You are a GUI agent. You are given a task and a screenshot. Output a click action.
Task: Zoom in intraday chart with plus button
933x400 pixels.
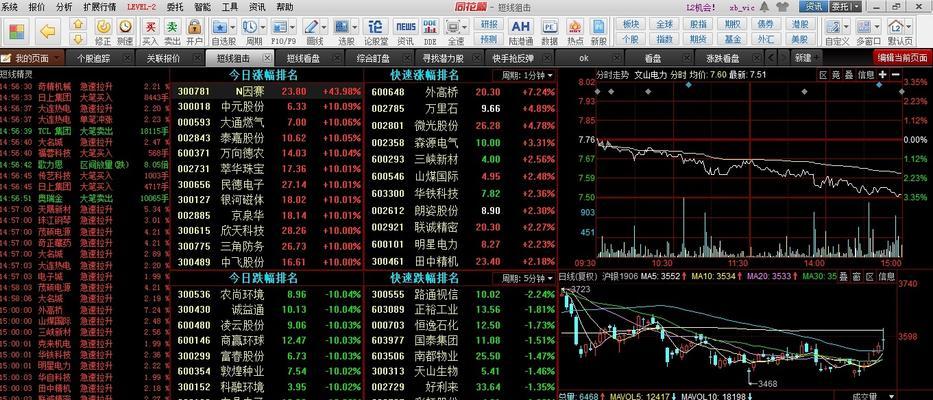(882, 75)
